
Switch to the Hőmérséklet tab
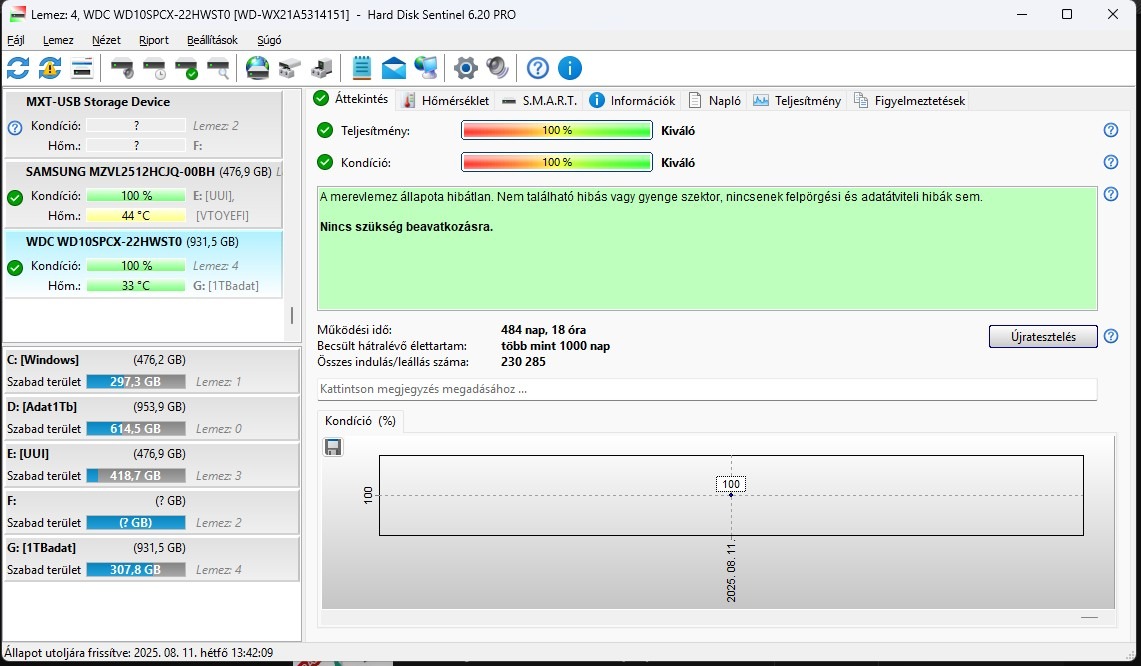click(446, 100)
